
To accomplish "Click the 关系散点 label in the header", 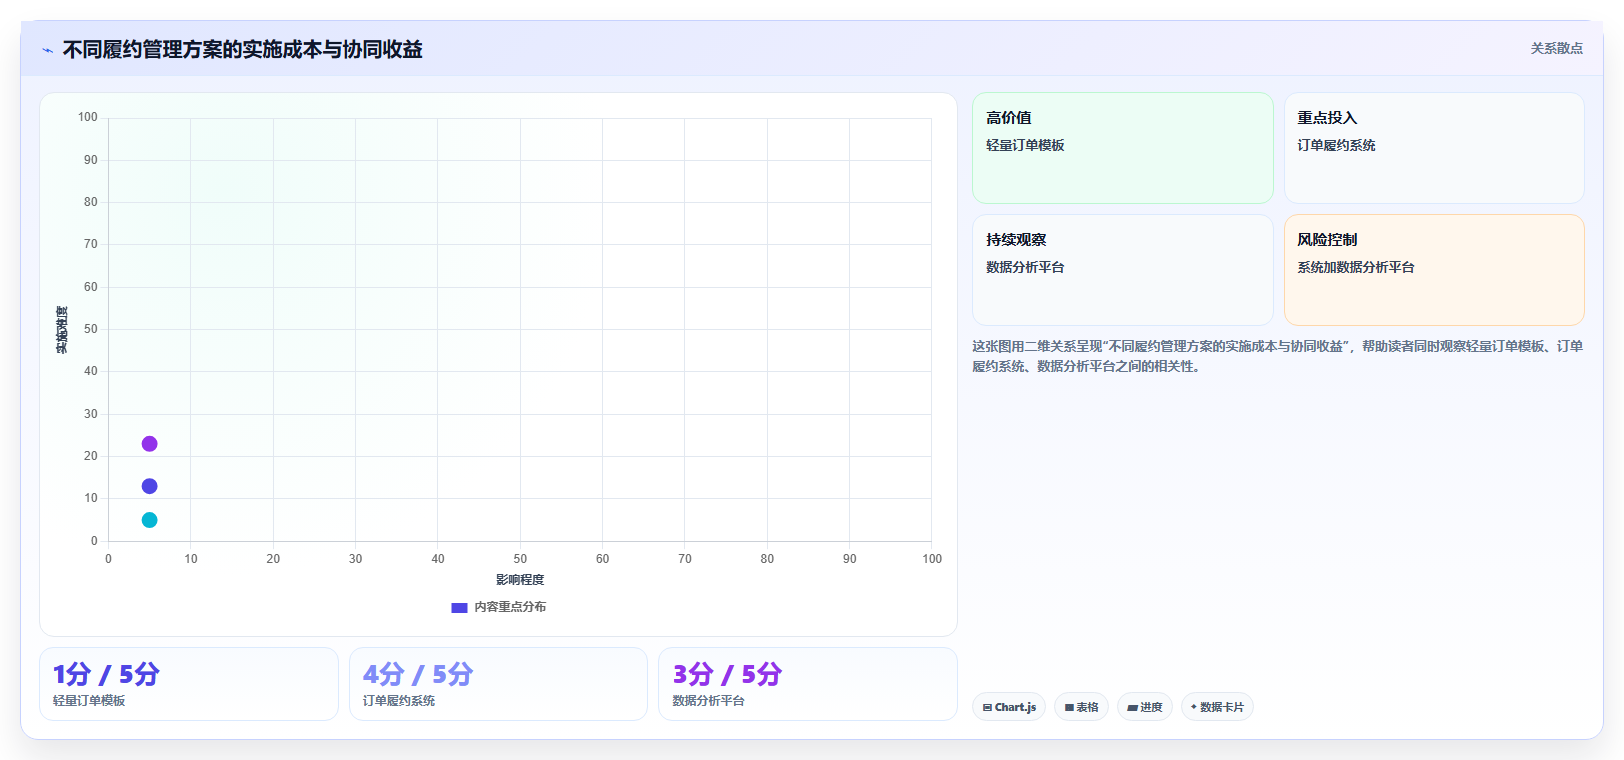I will coord(1556,48).
